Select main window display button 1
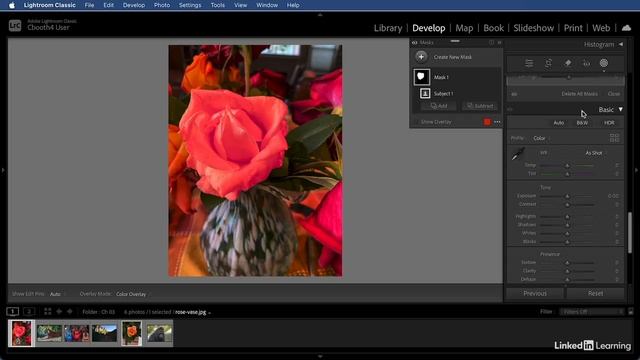The width and height of the screenshot is (640, 360). (13, 312)
